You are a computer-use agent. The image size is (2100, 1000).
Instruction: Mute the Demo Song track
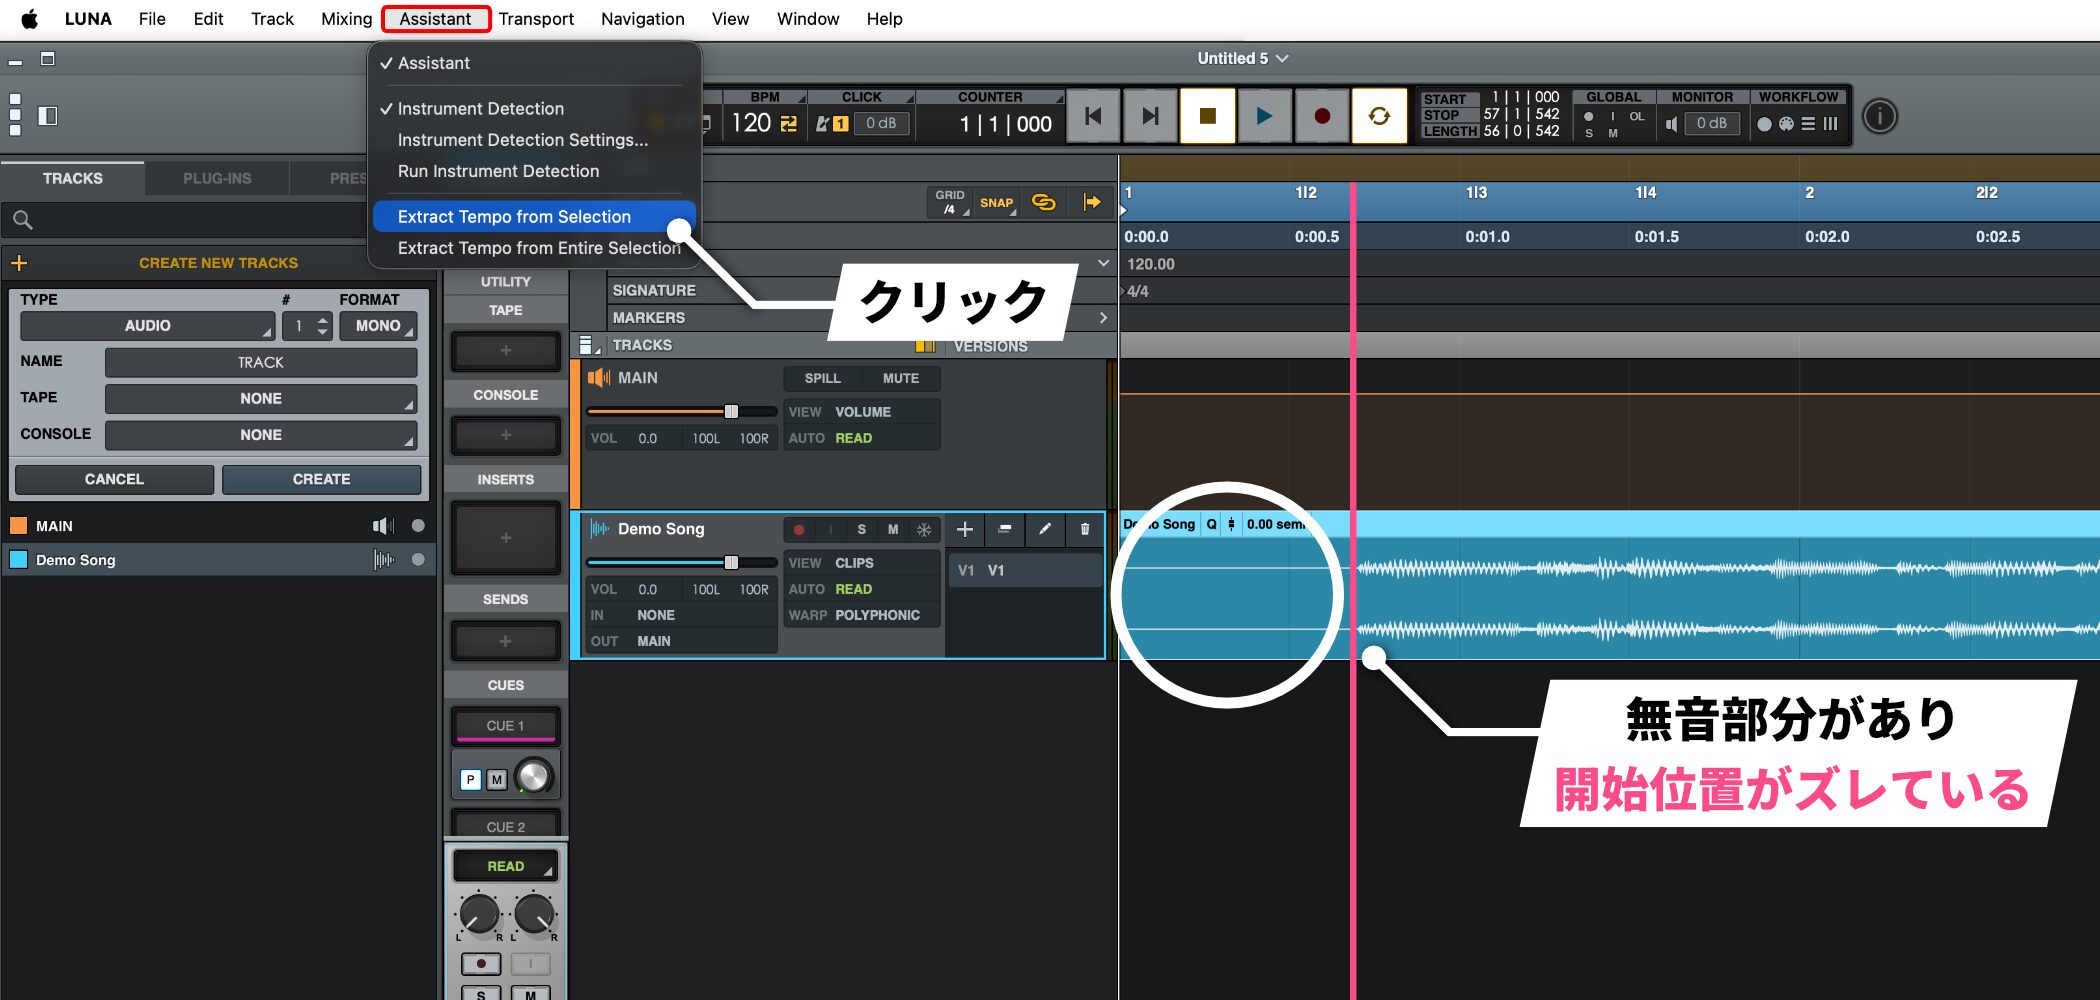click(x=893, y=530)
